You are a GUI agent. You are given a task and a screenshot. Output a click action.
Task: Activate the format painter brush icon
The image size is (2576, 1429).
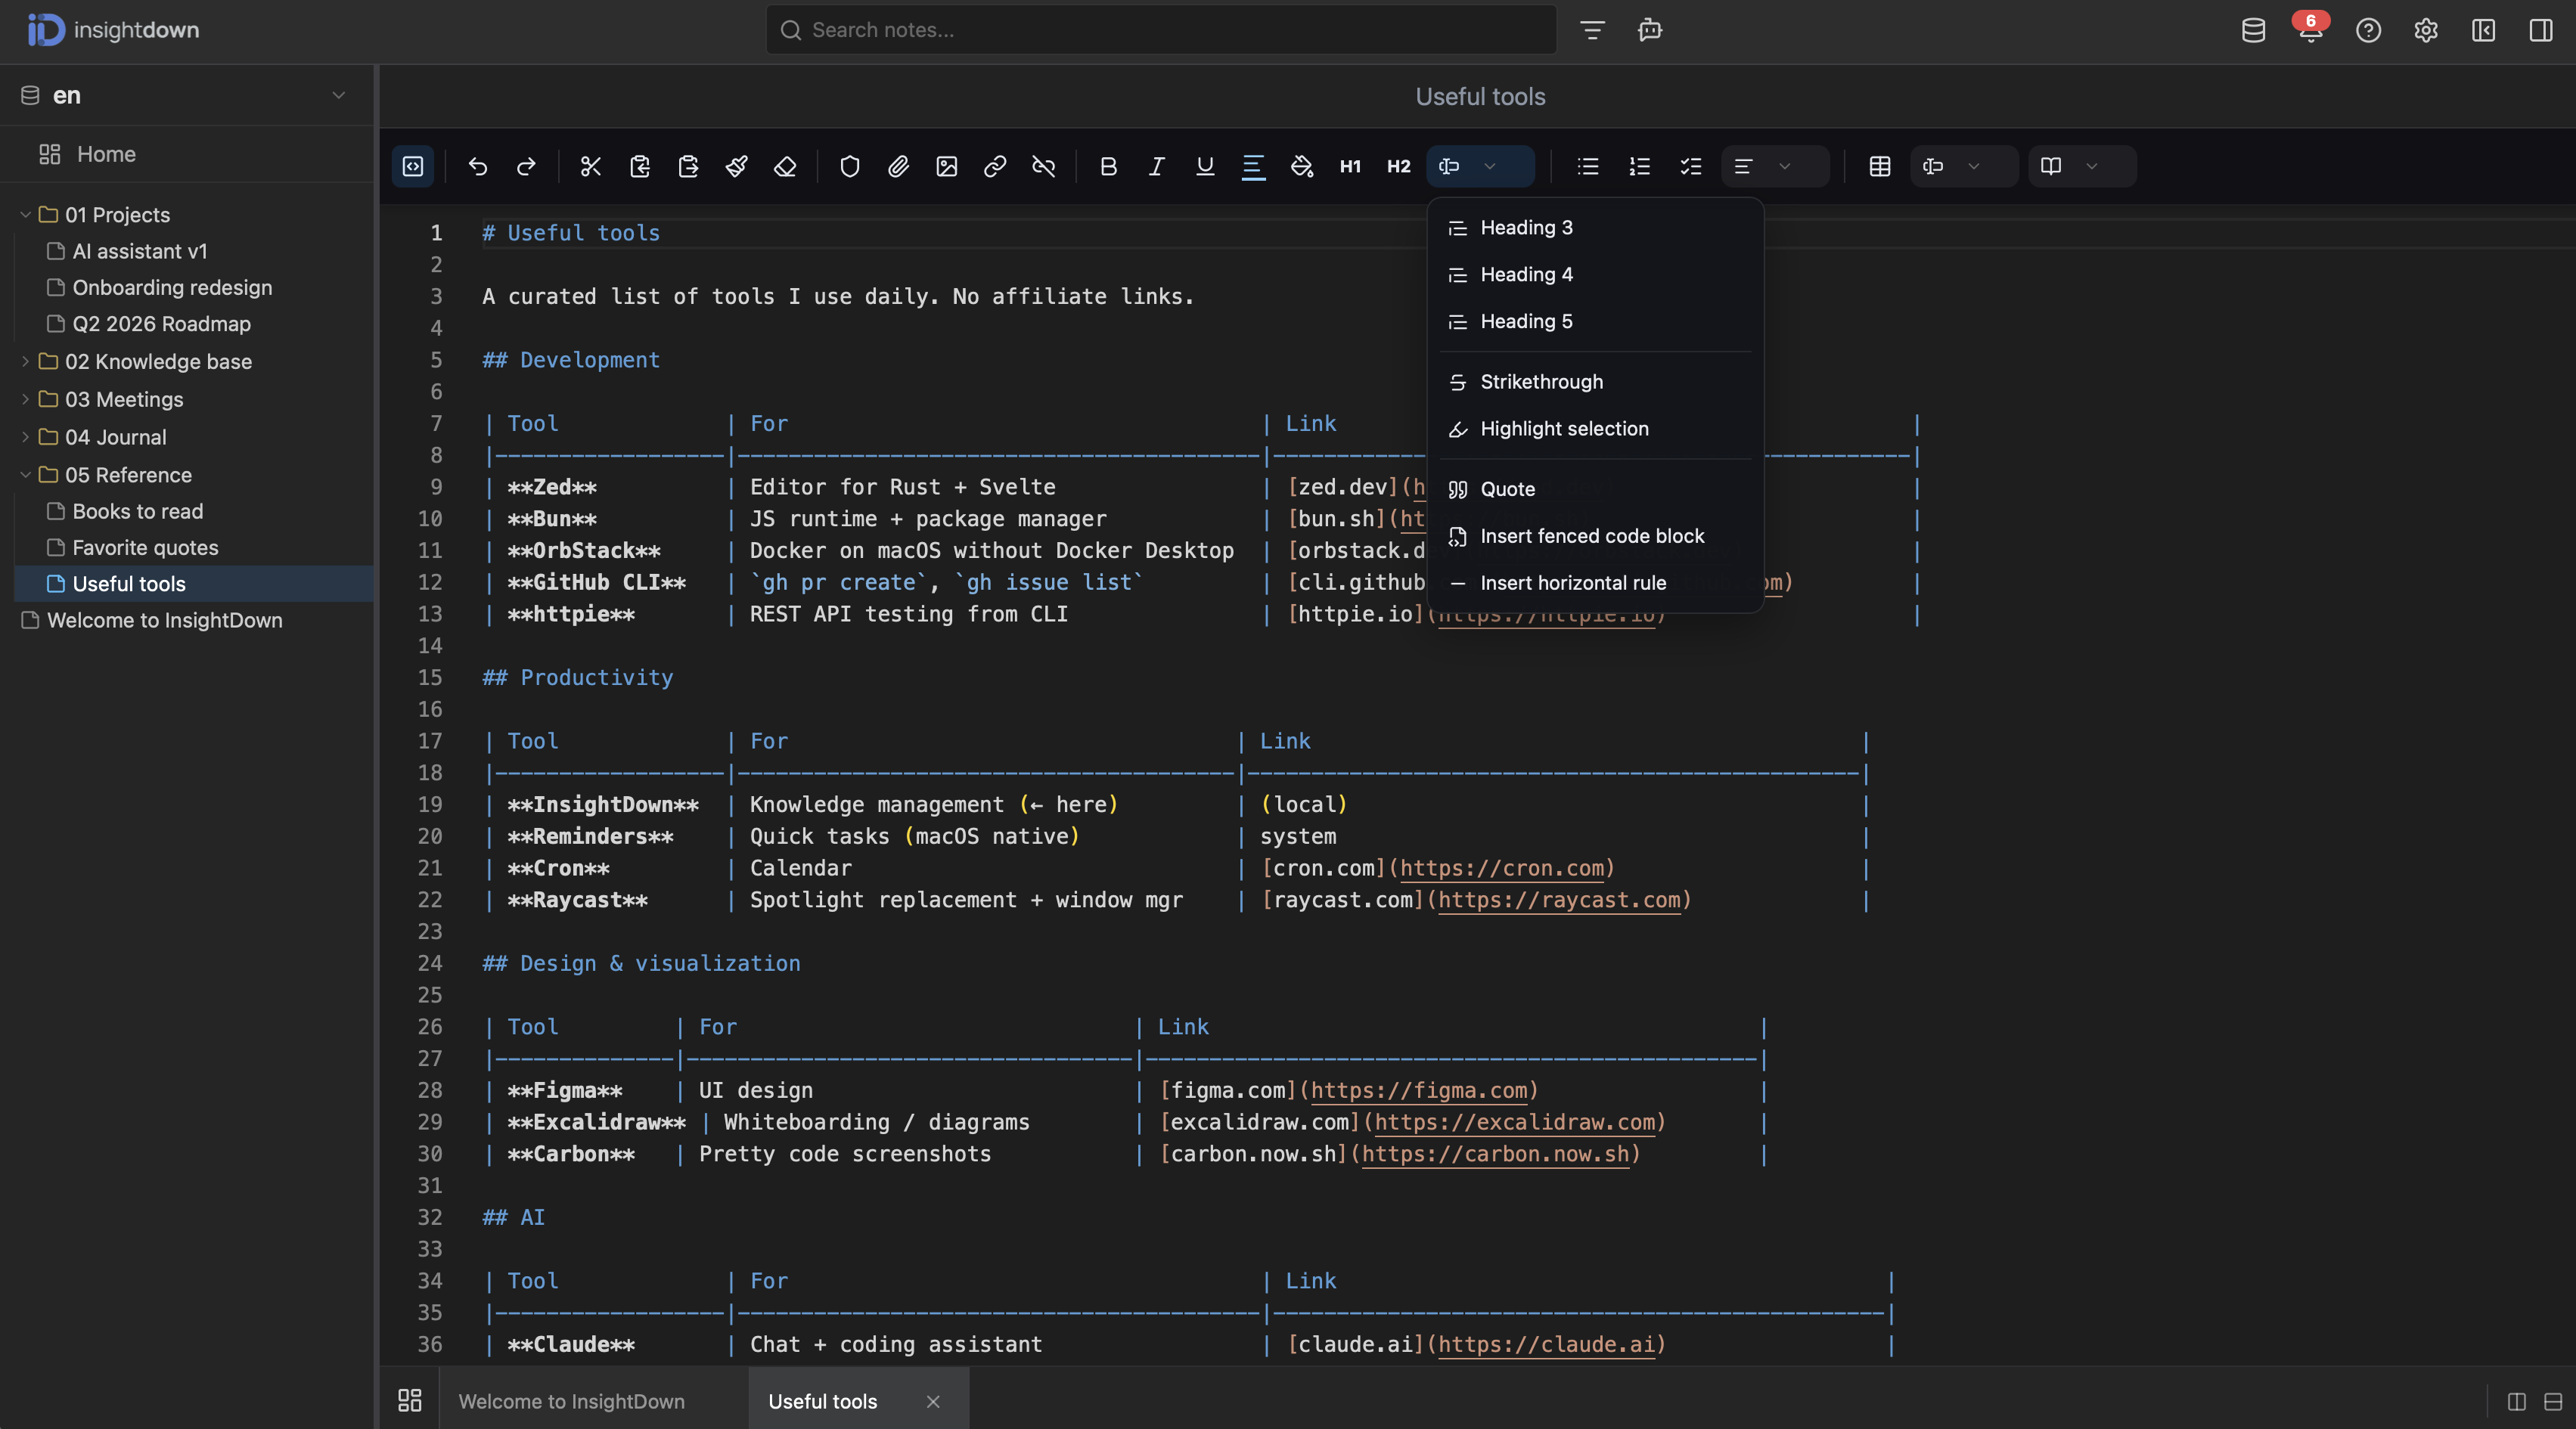[737, 166]
